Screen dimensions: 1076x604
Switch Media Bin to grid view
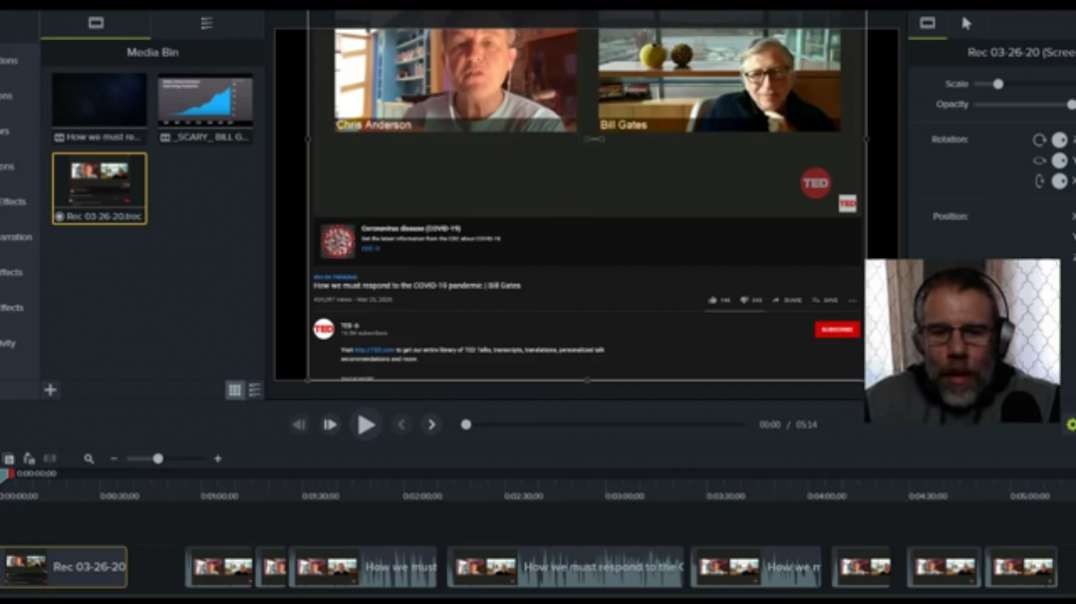tap(235, 390)
